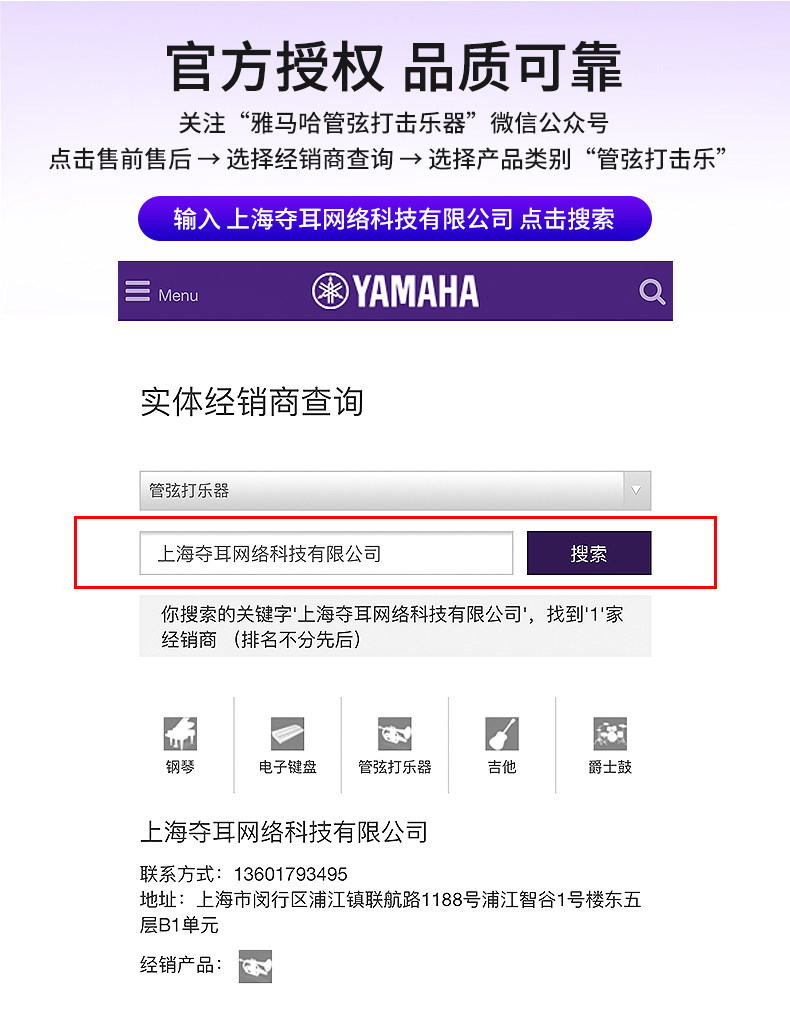Click the dealer address text line
This screenshot has height=1016, width=790.
(x=391, y=912)
